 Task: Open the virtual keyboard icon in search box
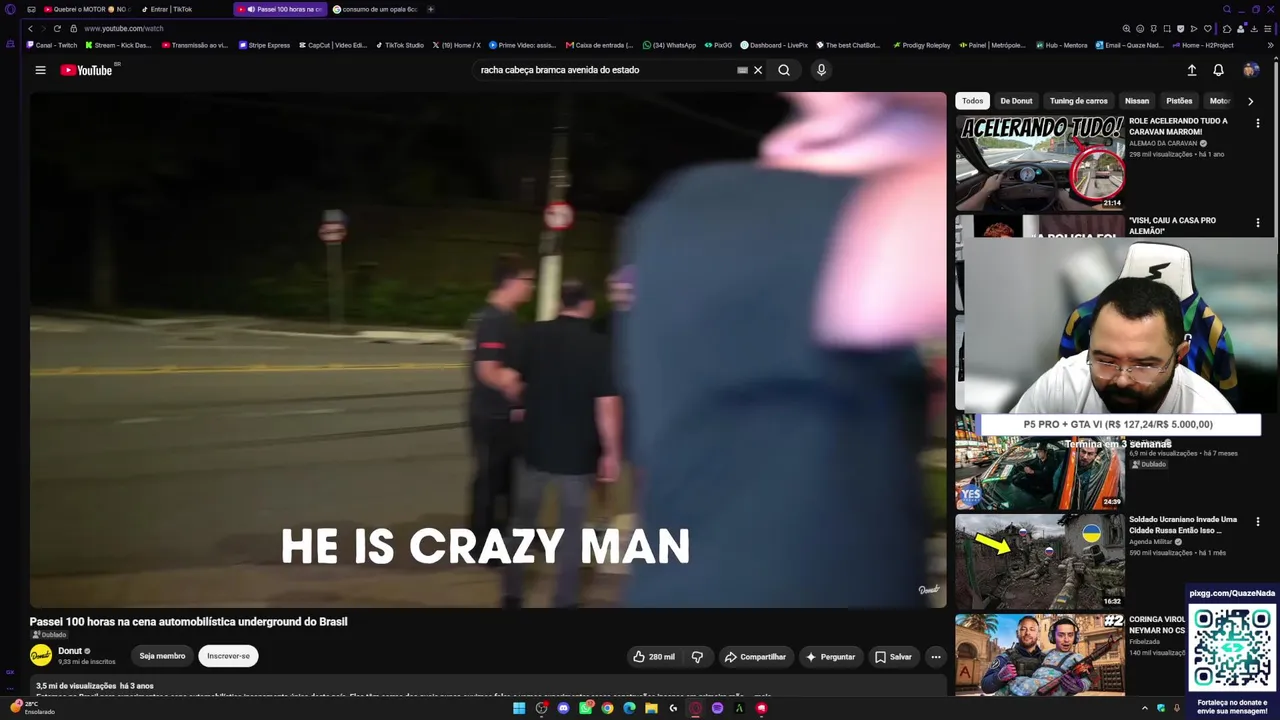click(x=742, y=70)
